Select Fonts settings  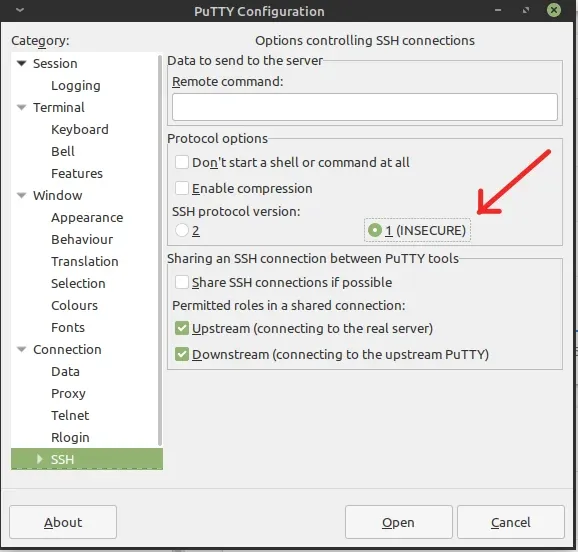point(68,327)
